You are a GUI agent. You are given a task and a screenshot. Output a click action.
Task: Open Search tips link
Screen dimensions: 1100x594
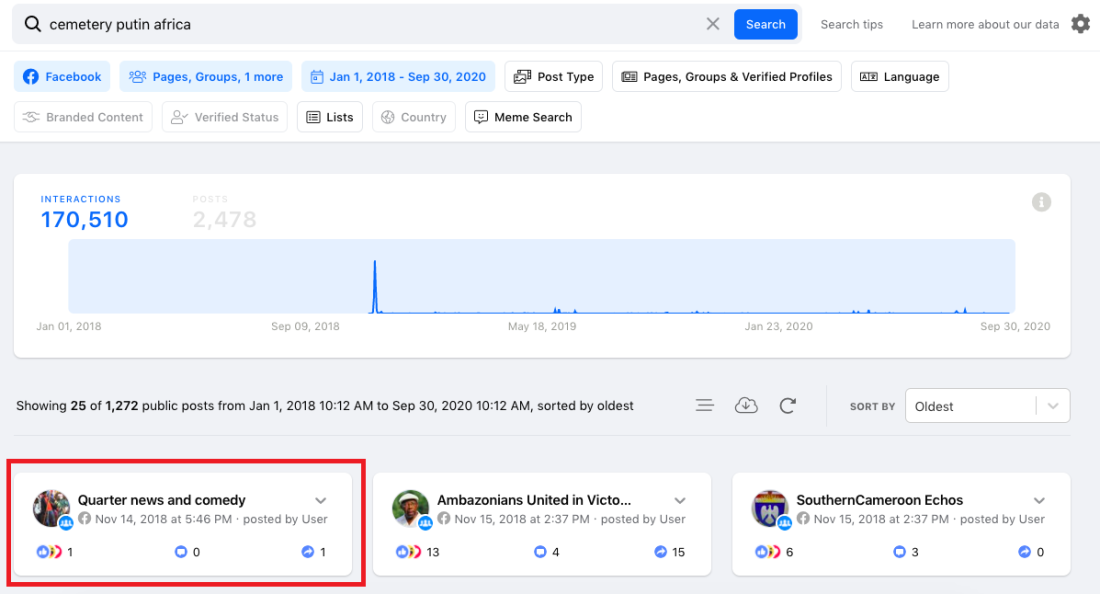pos(852,25)
